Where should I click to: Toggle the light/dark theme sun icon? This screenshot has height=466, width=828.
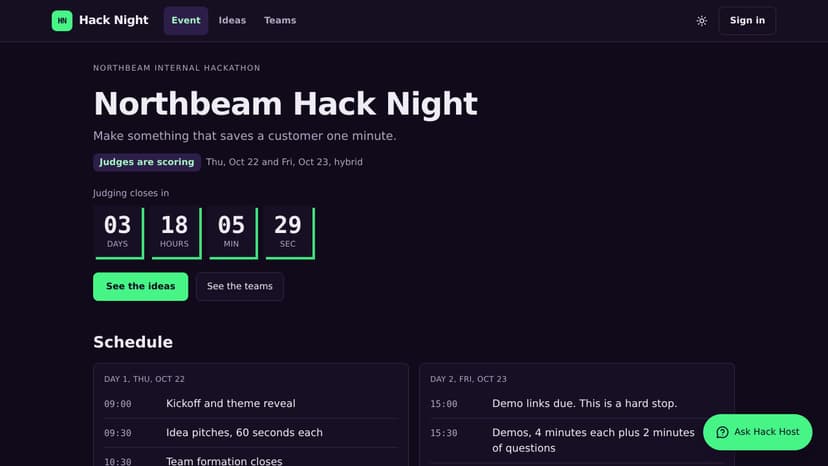701,21
